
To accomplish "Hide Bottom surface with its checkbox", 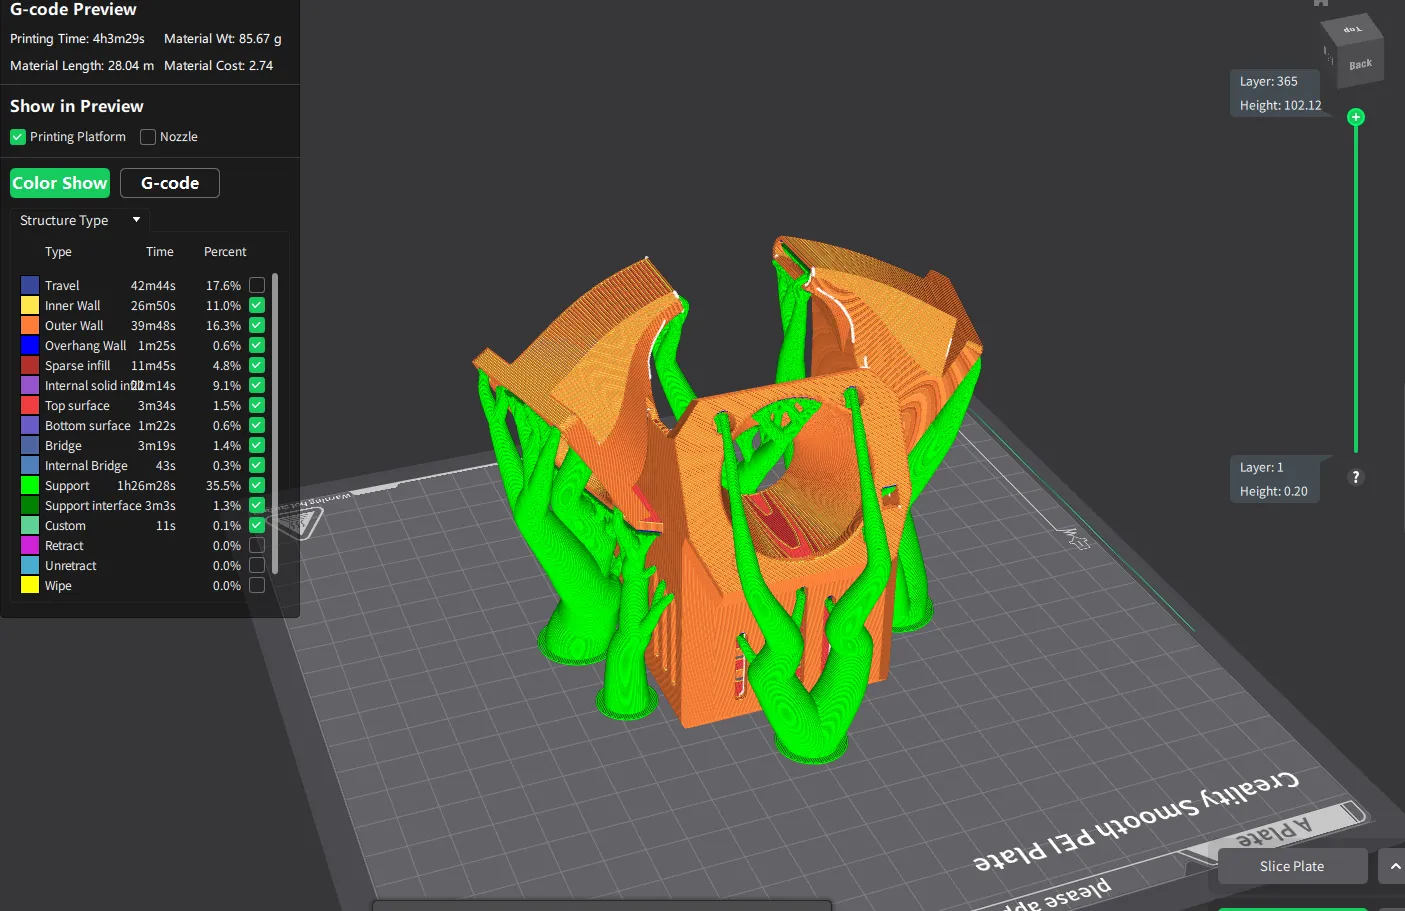I will pos(257,425).
